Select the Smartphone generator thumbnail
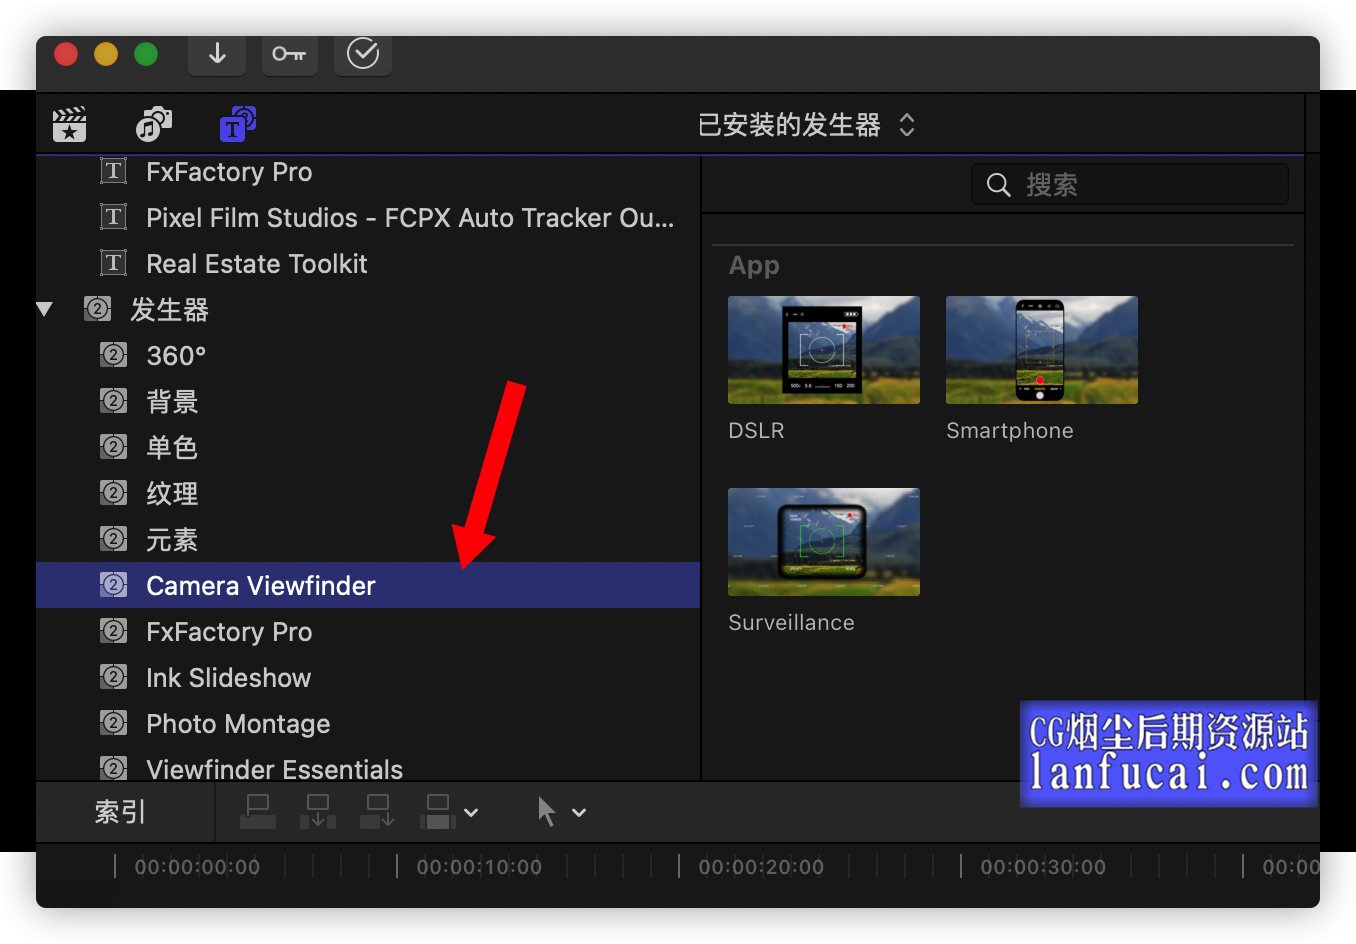 (x=1042, y=350)
